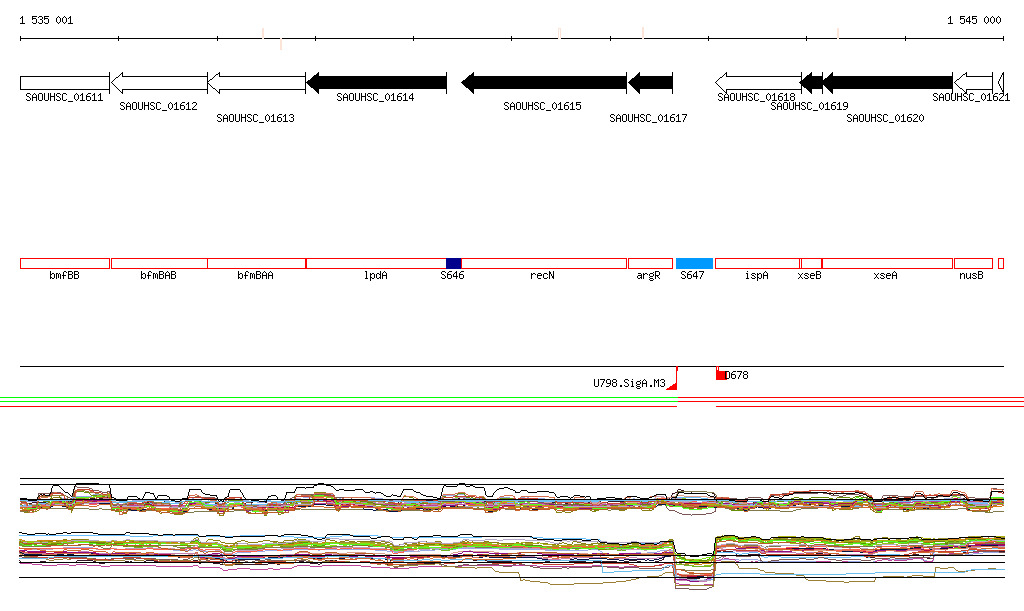
Task: Select the SAOUHSC_01621 white gene arrow
Action: pyautogui.click(x=973, y=83)
